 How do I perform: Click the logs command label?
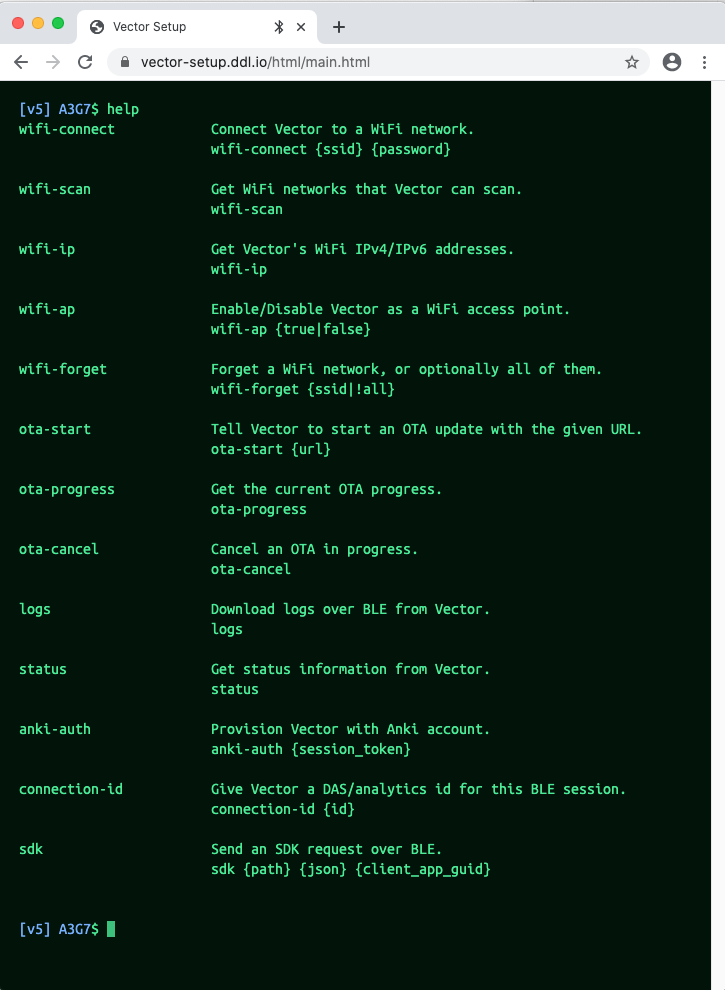34,609
